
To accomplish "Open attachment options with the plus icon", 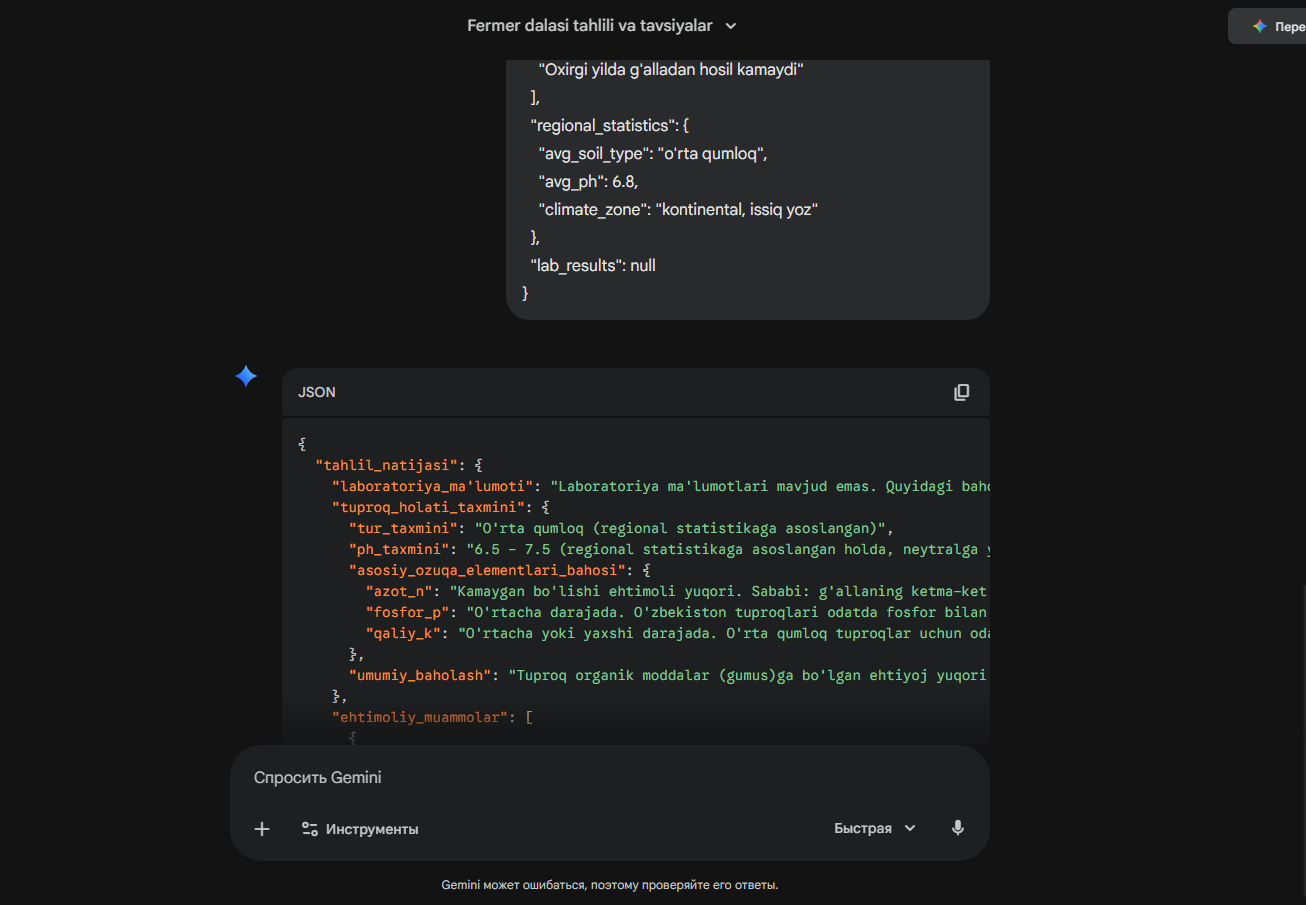I will point(261,829).
